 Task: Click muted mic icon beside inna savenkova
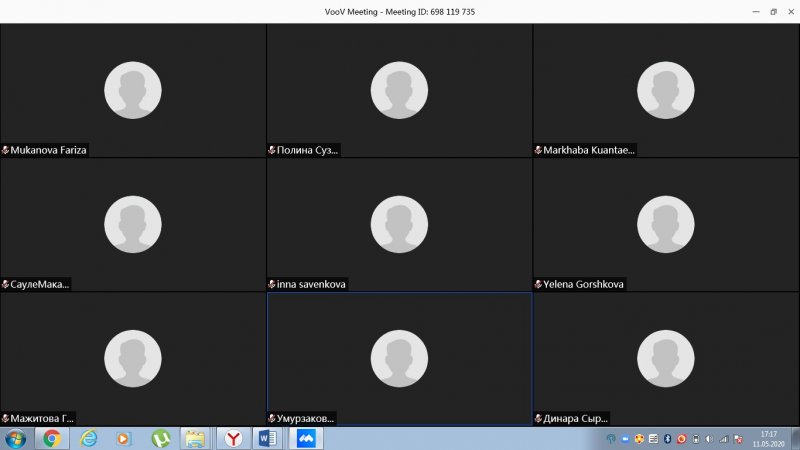[271, 284]
